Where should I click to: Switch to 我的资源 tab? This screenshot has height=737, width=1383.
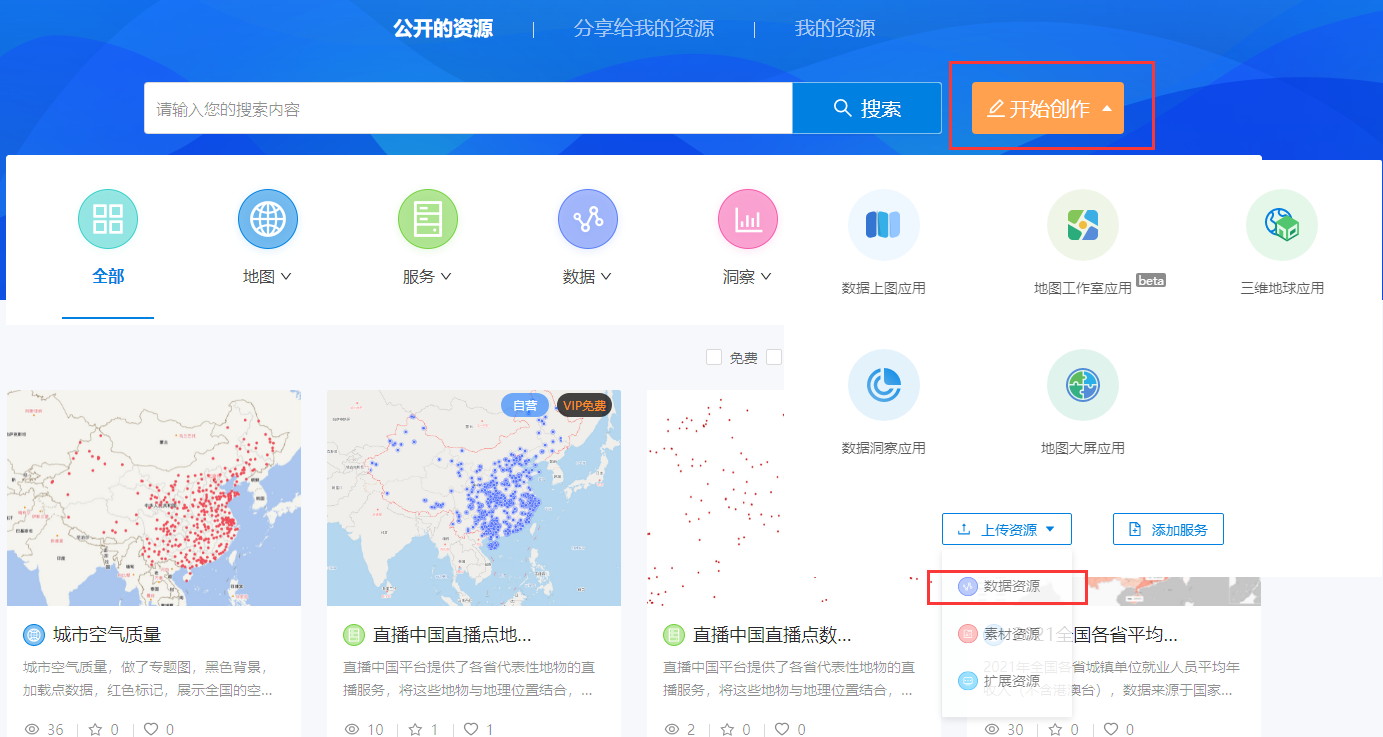point(834,28)
